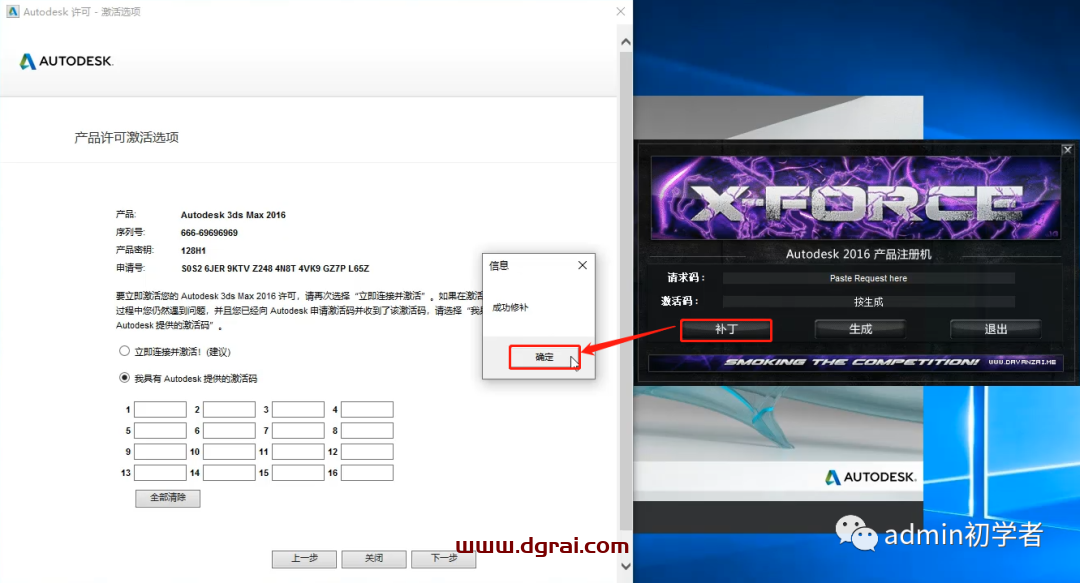Click the 上一步 button
Image resolution: width=1080 pixels, height=583 pixels.
(x=304, y=559)
